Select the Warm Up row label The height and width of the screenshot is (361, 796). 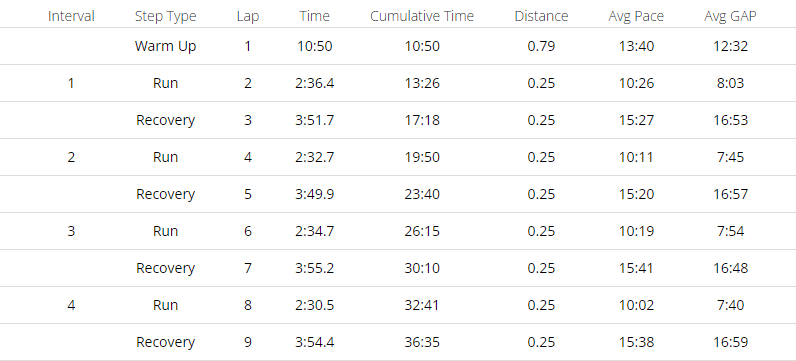[165, 46]
